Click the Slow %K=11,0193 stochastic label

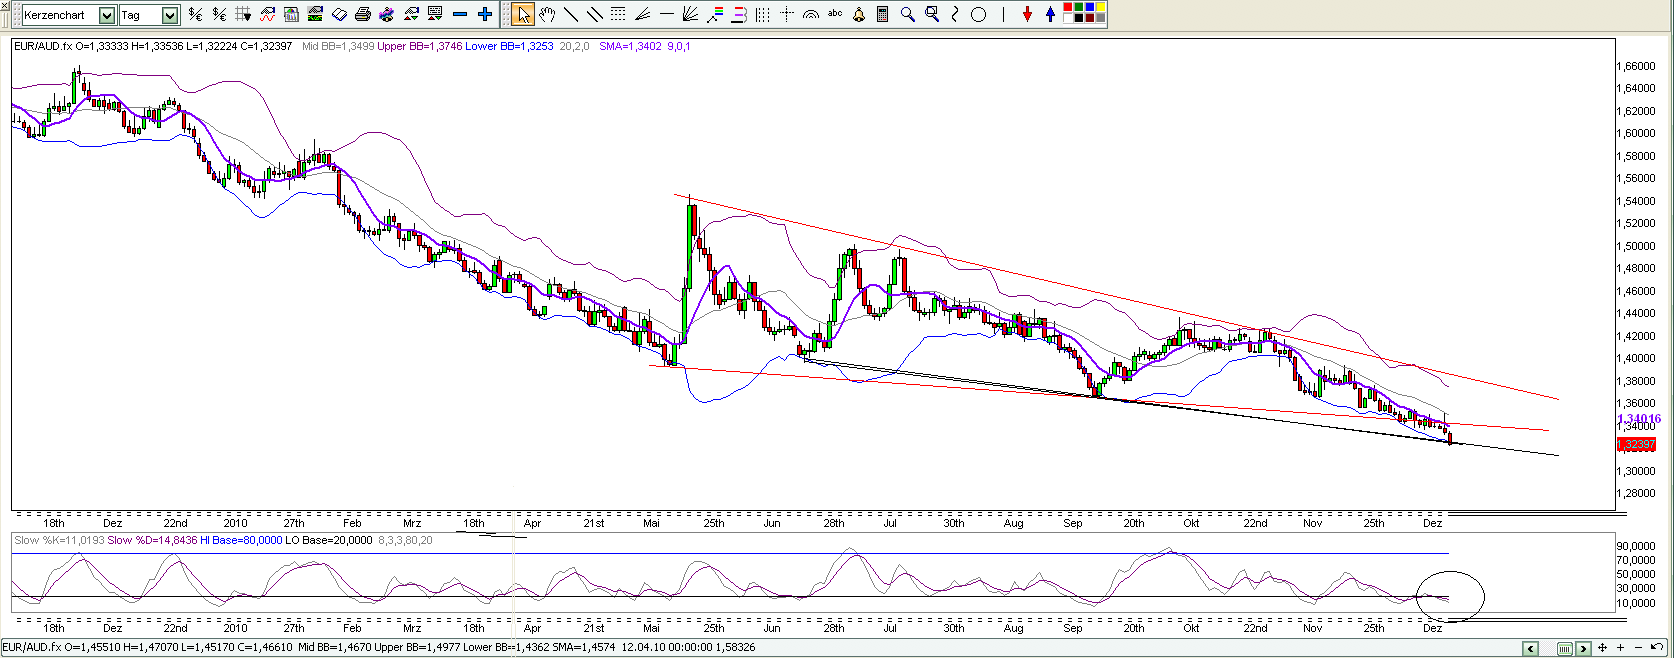[58, 540]
